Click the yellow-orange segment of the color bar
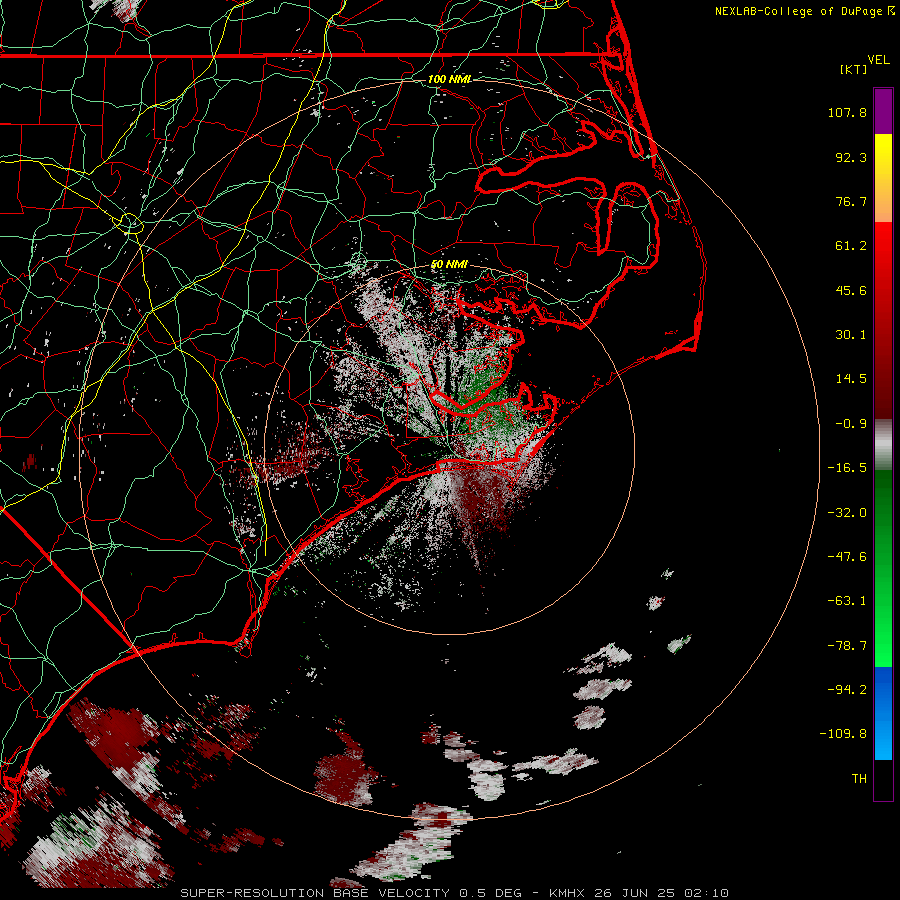 pyautogui.click(x=883, y=178)
